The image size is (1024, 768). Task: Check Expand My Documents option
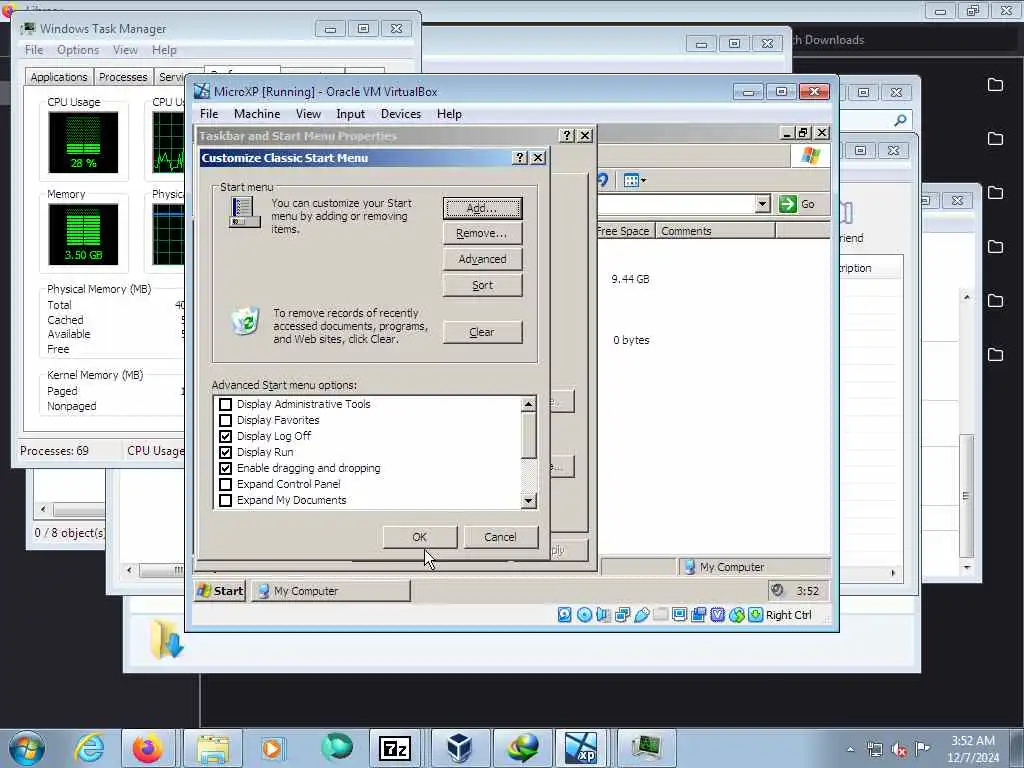coord(225,500)
